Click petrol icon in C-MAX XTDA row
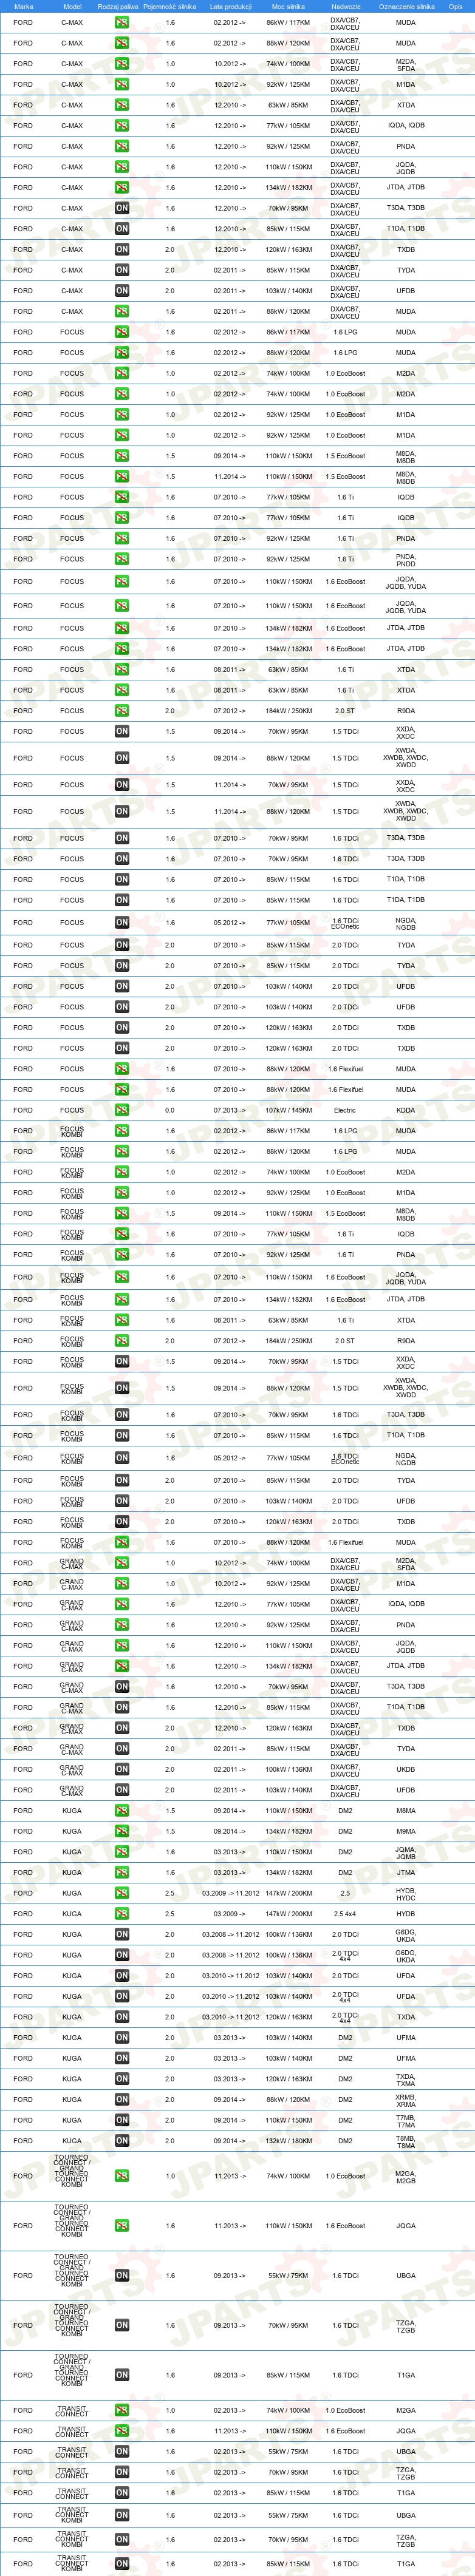 point(121,105)
